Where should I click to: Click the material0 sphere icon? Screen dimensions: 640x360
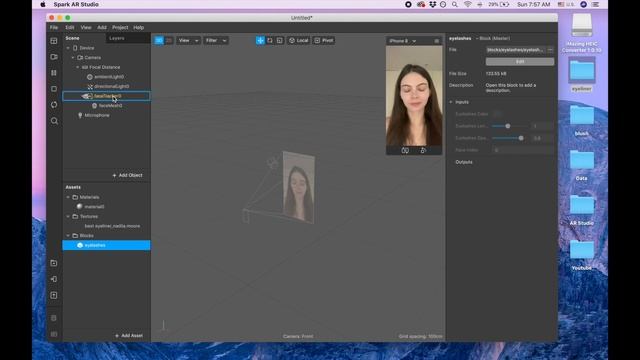click(x=80, y=207)
